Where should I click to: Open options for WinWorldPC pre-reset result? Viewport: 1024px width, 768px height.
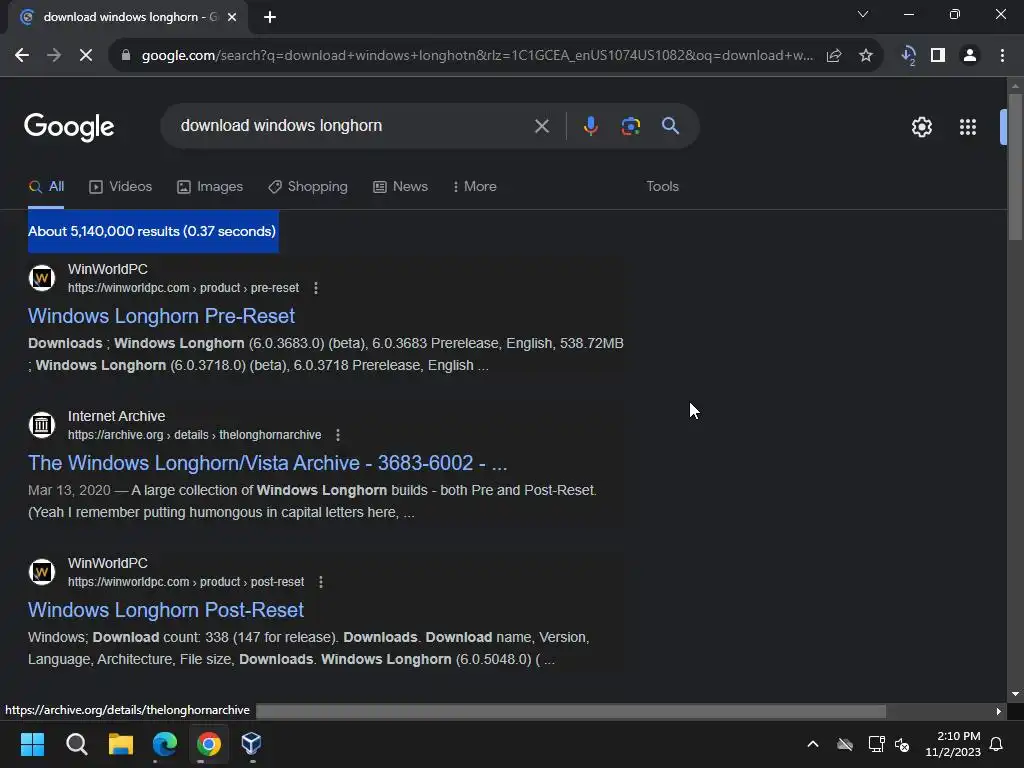pos(316,288)
